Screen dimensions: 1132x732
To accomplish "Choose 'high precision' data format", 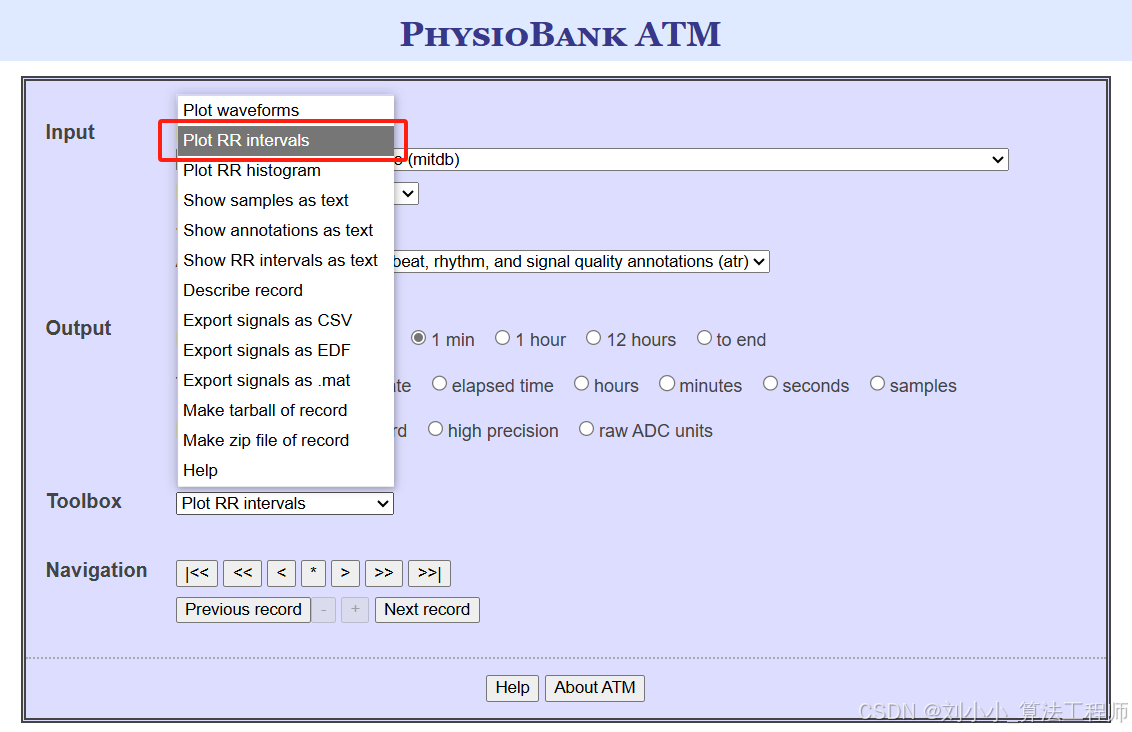I will point(435,429).
